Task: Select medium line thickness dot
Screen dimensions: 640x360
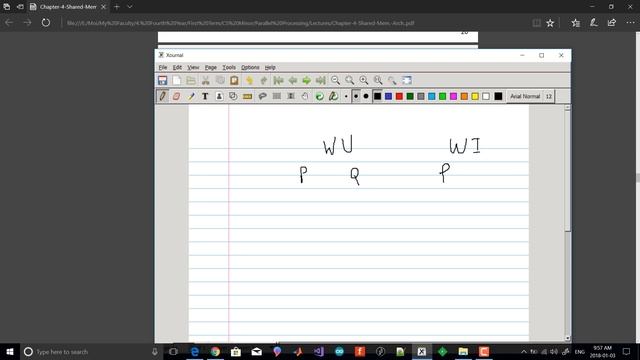Action: tap(356, 96)
